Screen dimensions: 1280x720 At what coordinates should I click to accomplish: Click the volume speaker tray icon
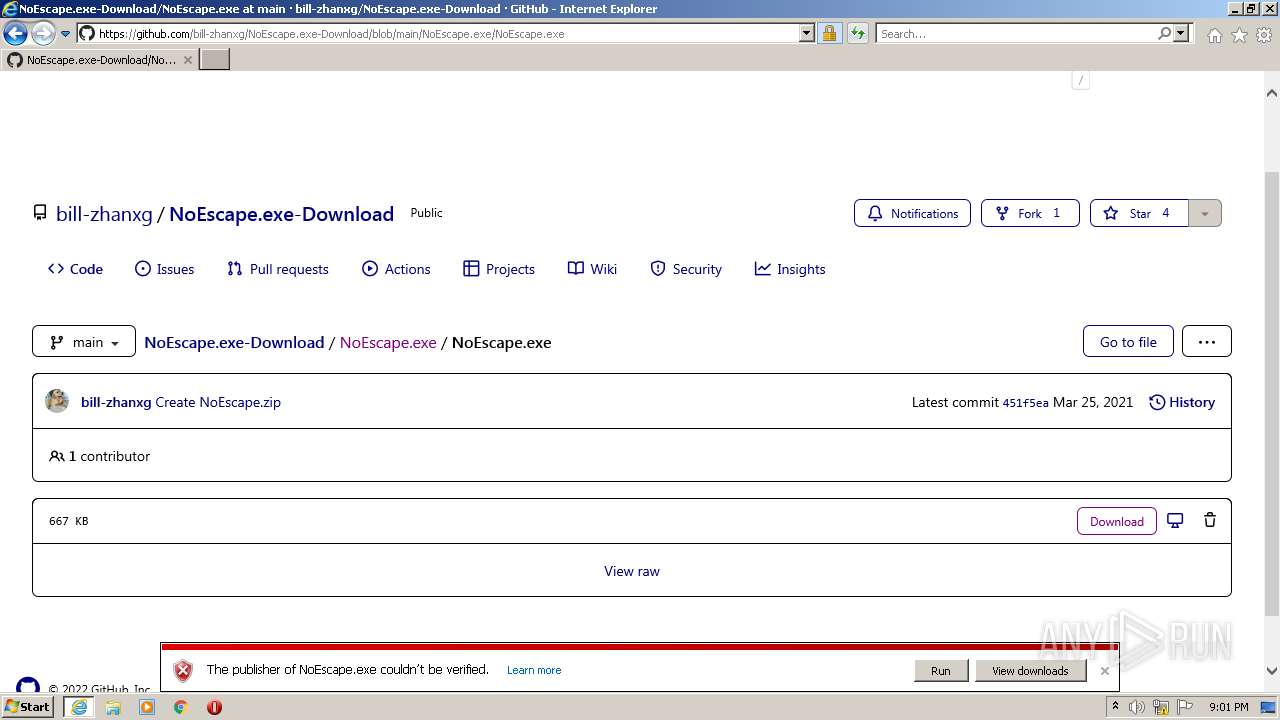click(x=1137, y=707)
